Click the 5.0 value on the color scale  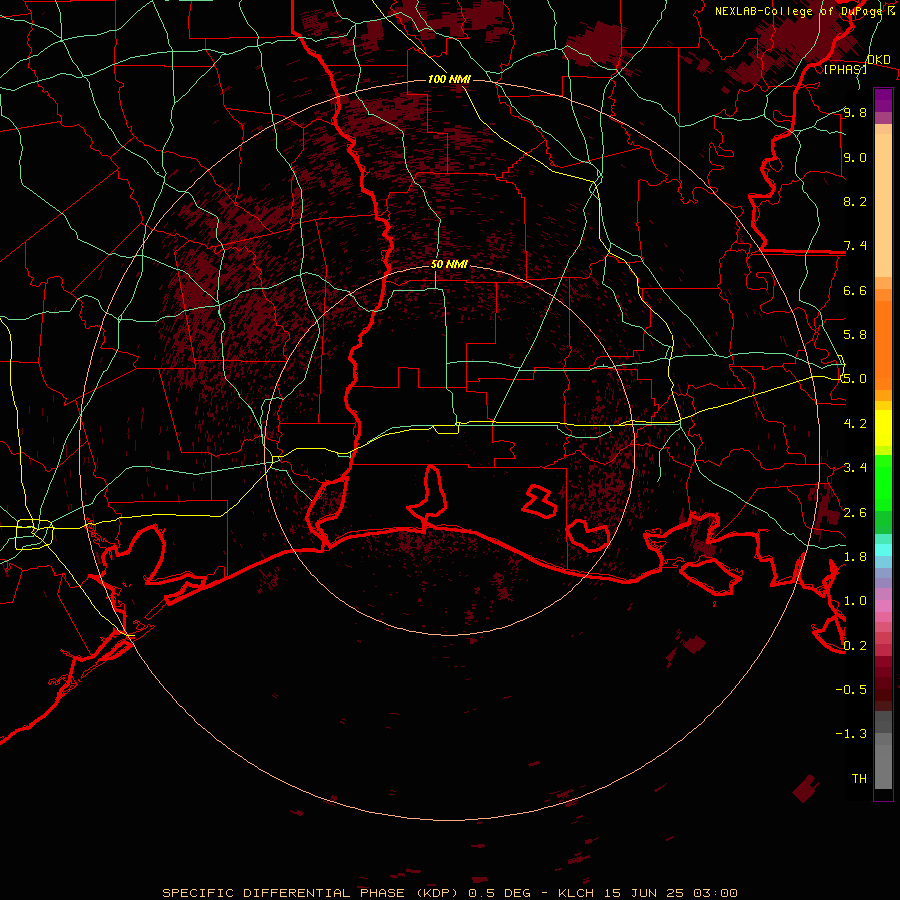[855, 379]
